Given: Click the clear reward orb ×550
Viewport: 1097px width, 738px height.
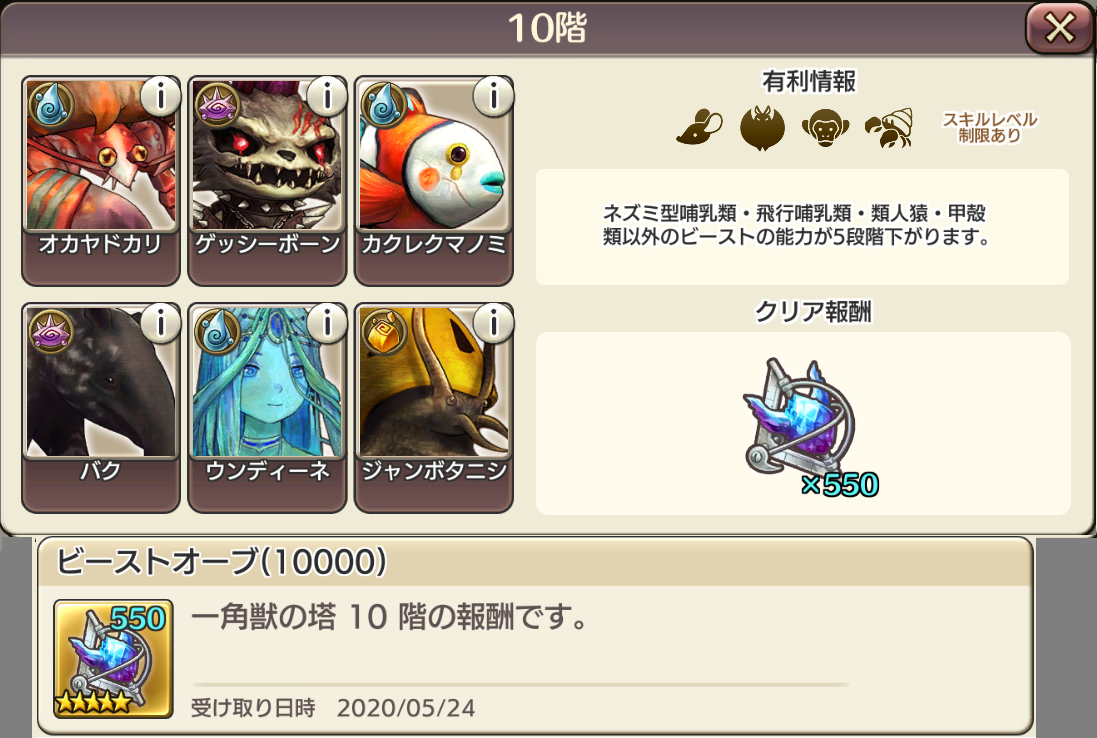Looking at the screenshot, I should [805, 425].
